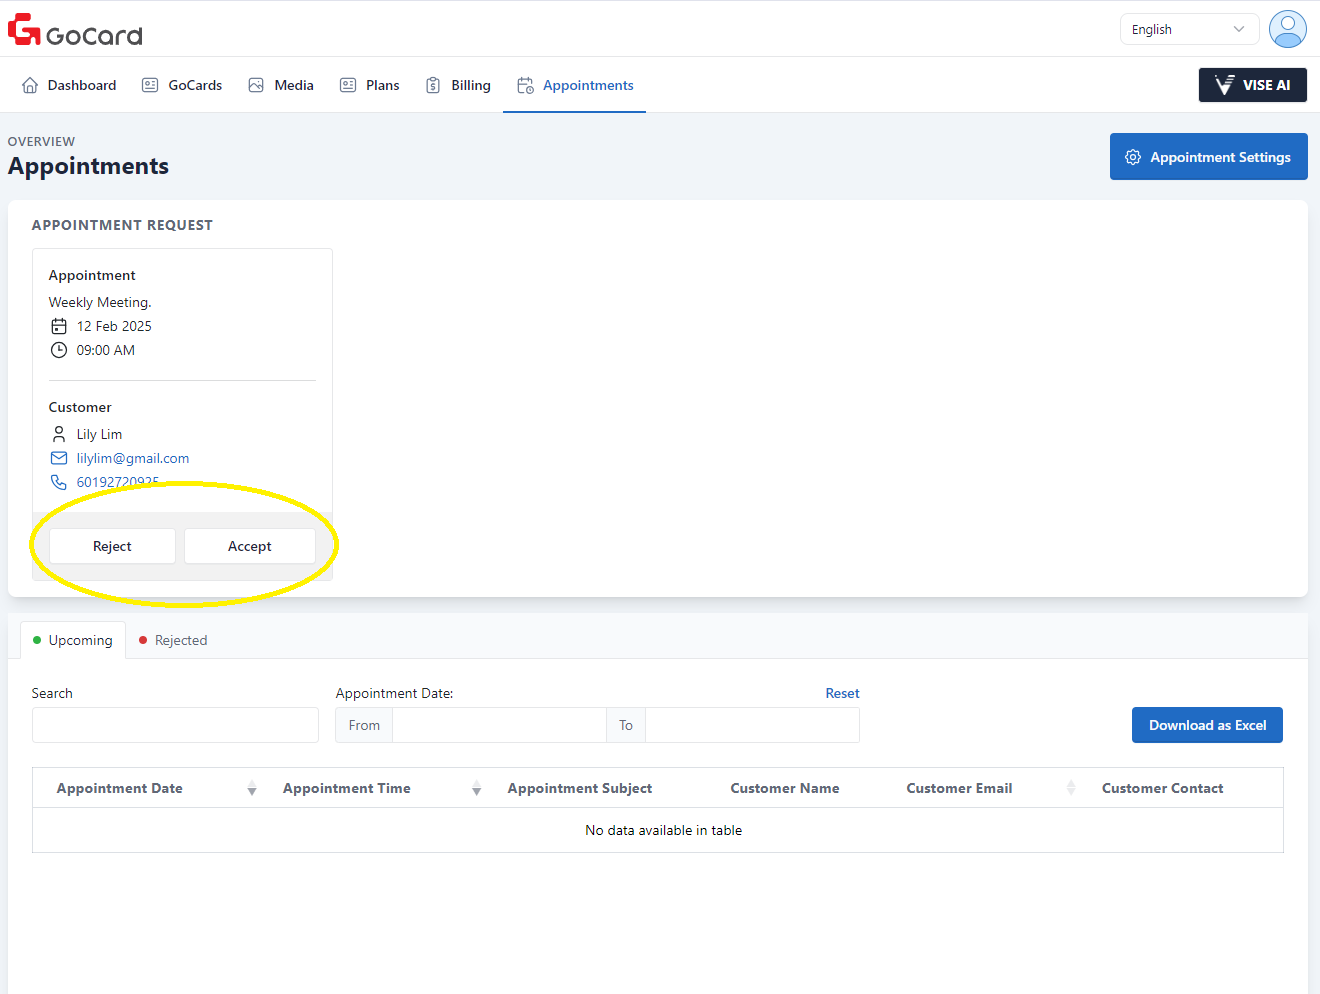Accept the Weekly Meeting appointment

[x=250, y=546]
